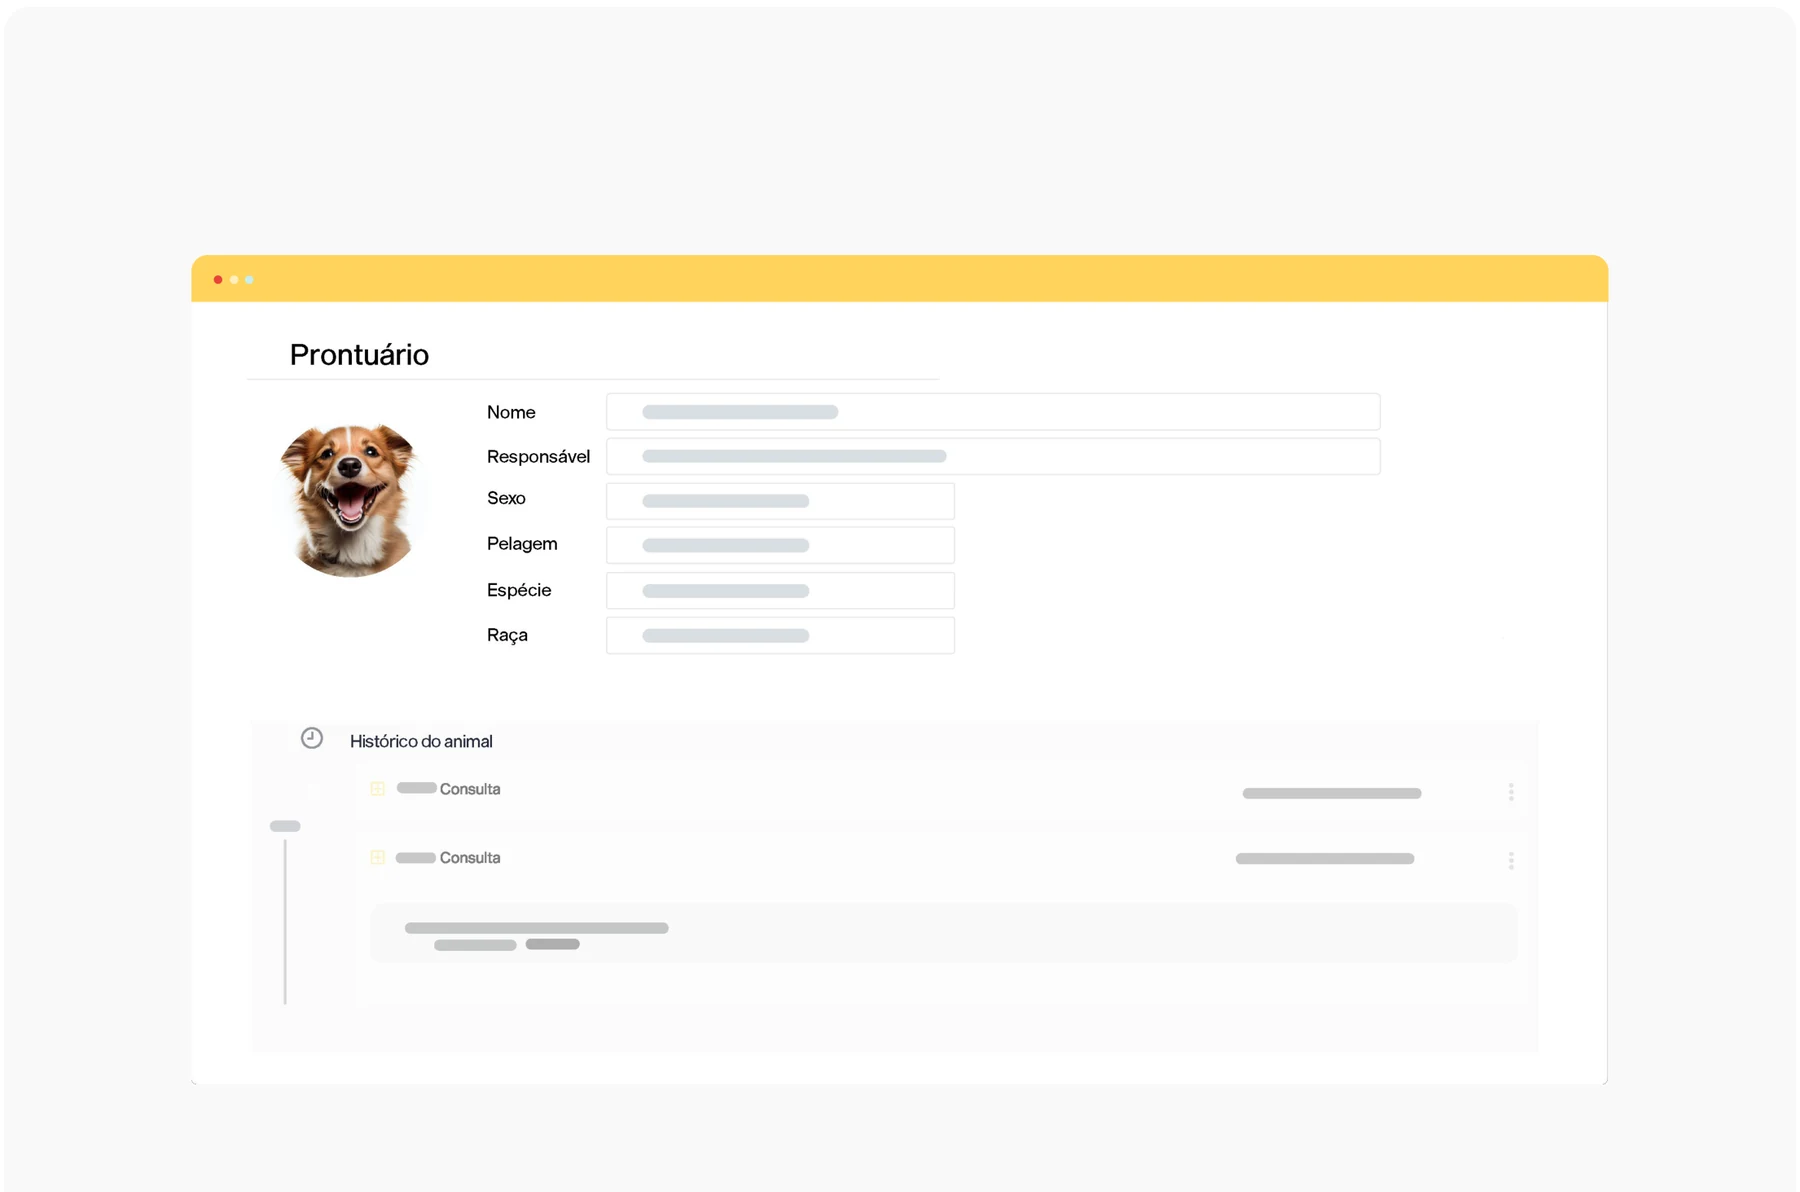This screenshot has height=1192, width=1800.
Task: Click the detail card under second Consulta
Action: (x=944, y=933)
